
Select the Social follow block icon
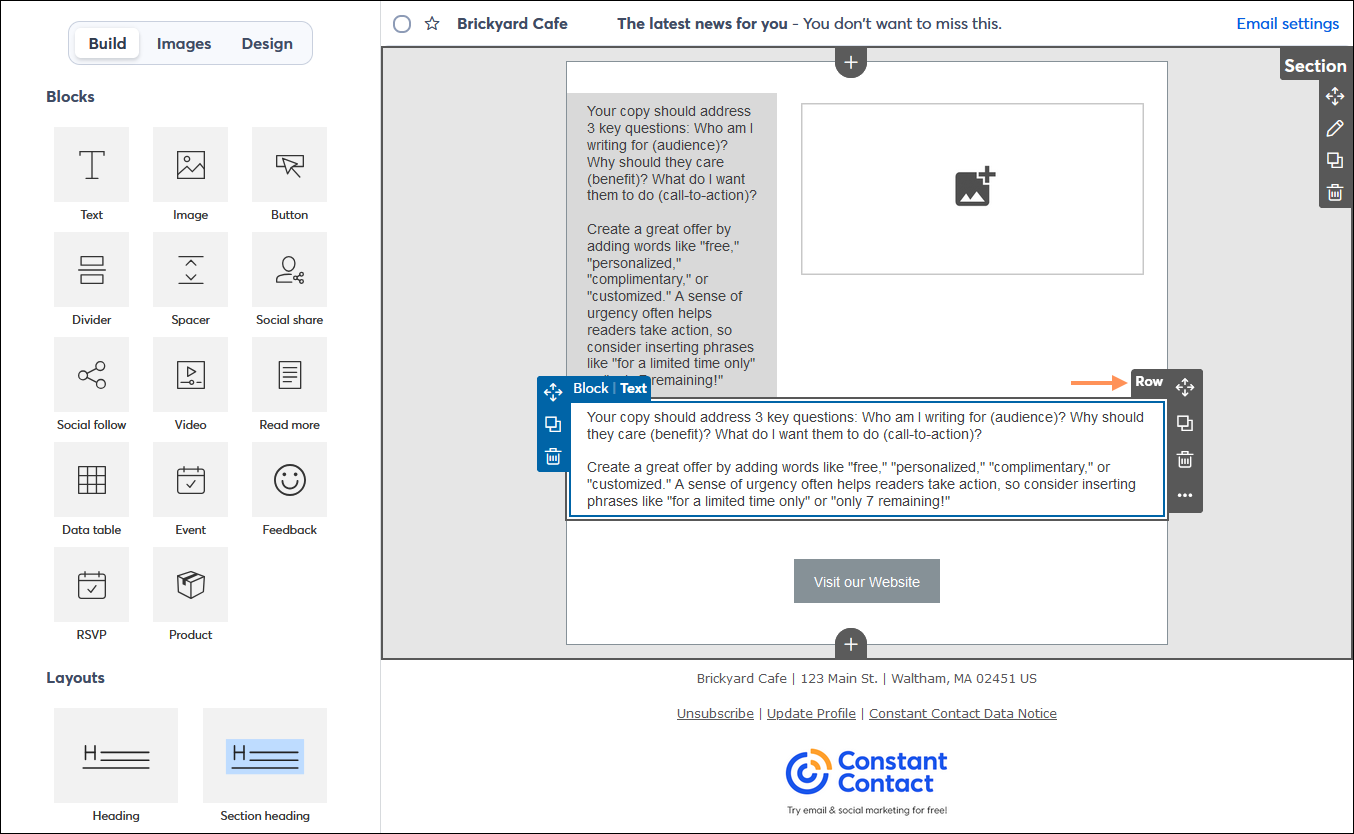coord(92,375)
